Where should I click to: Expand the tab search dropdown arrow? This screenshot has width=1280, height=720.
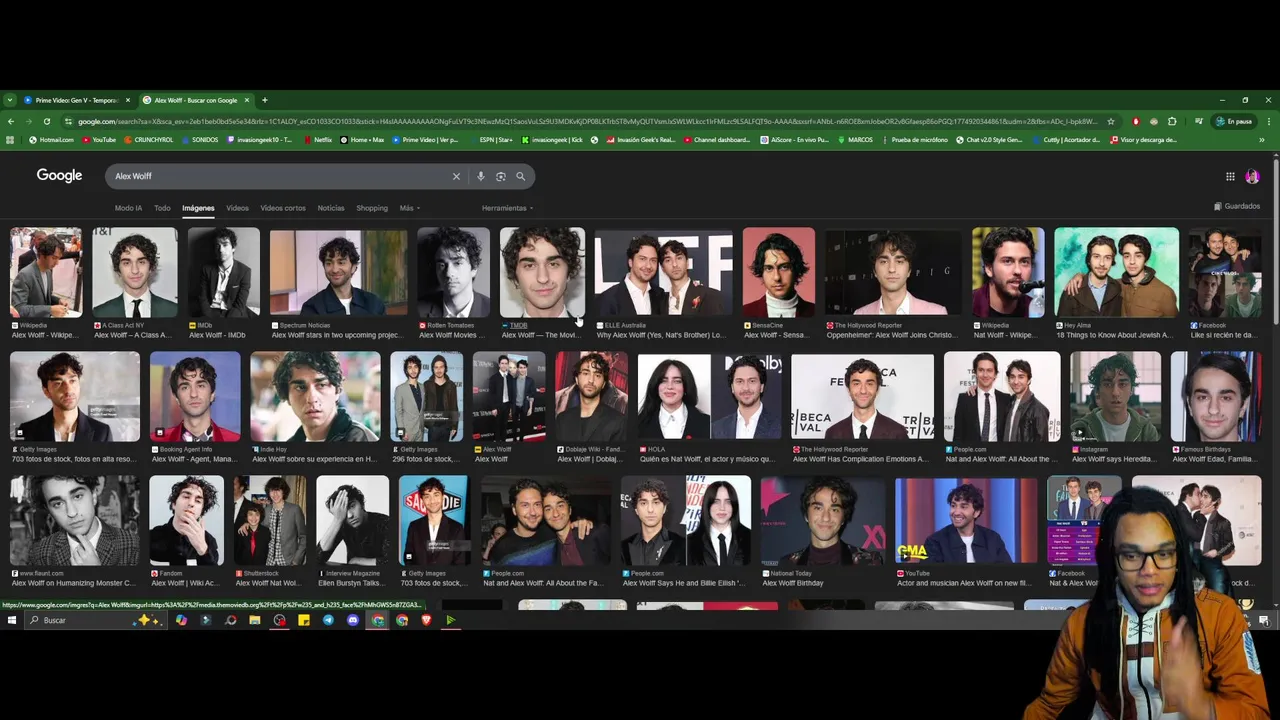pos(10,100)
